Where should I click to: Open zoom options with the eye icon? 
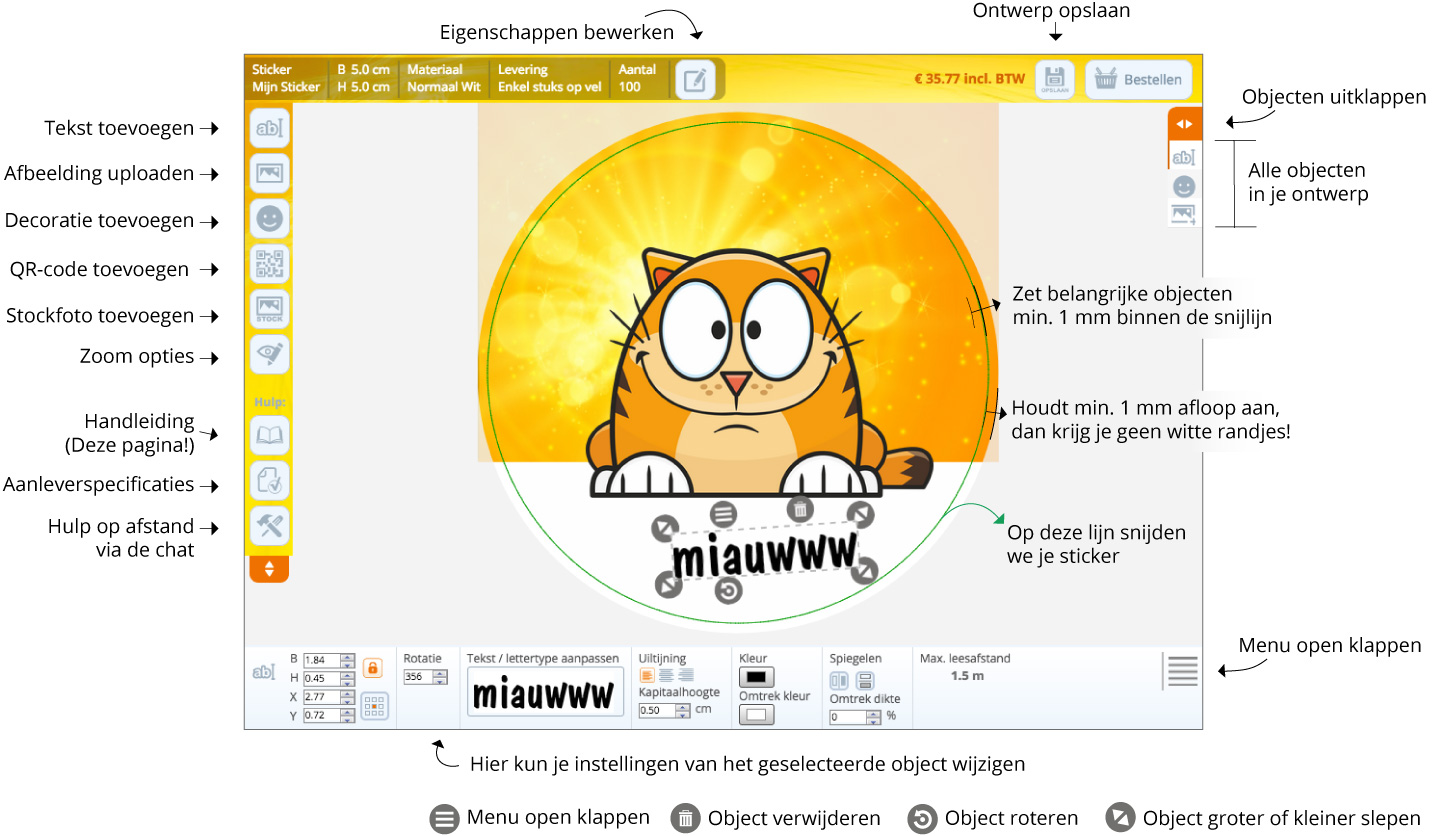[x=269, y=355]
